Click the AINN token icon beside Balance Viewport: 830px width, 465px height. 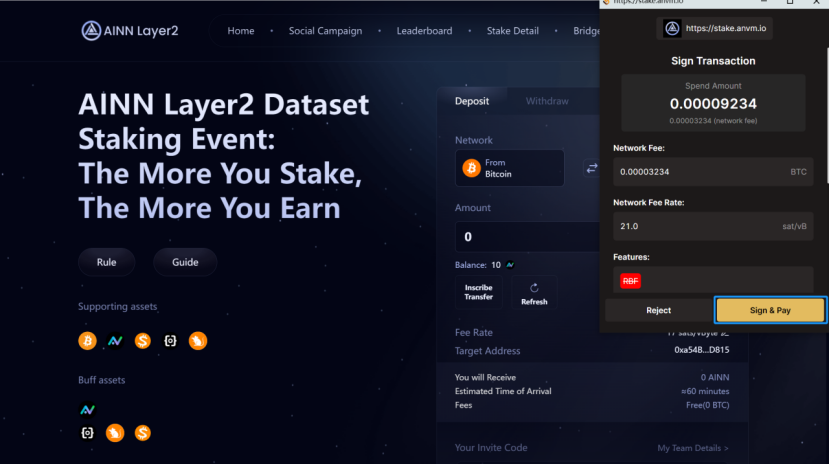(510, 265)
